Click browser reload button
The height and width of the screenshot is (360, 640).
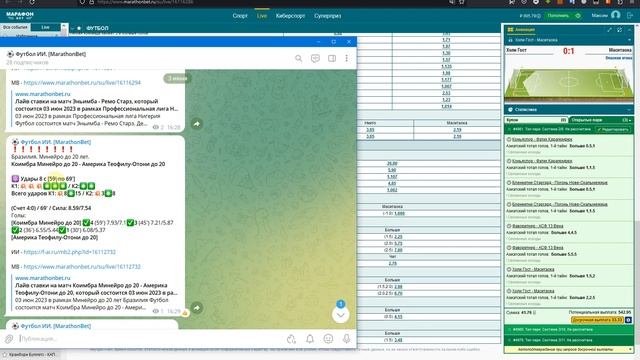pyautogui.click(x=32, y=2)
